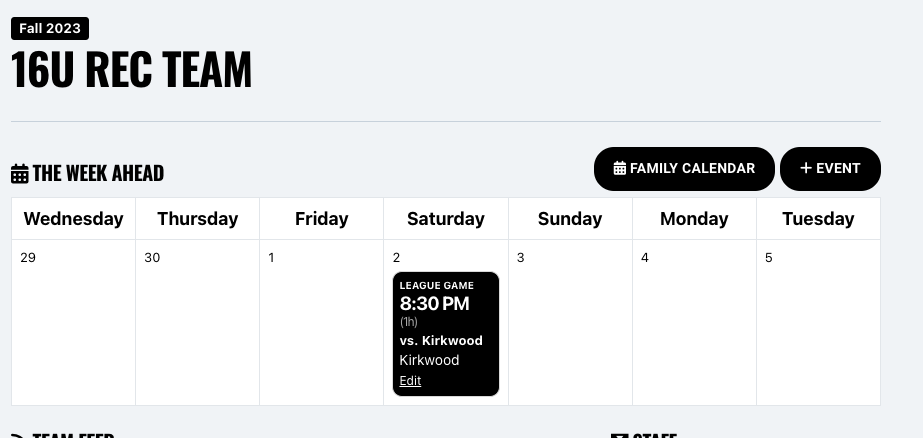Select the Tuesday column header
The width and height of the screenshot is (923, 438).
click(818, 219)
